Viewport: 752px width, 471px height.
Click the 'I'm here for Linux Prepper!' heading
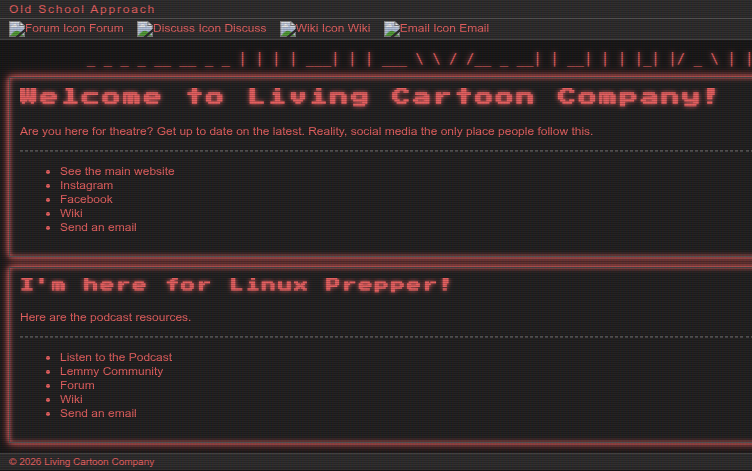click(235, 285)
